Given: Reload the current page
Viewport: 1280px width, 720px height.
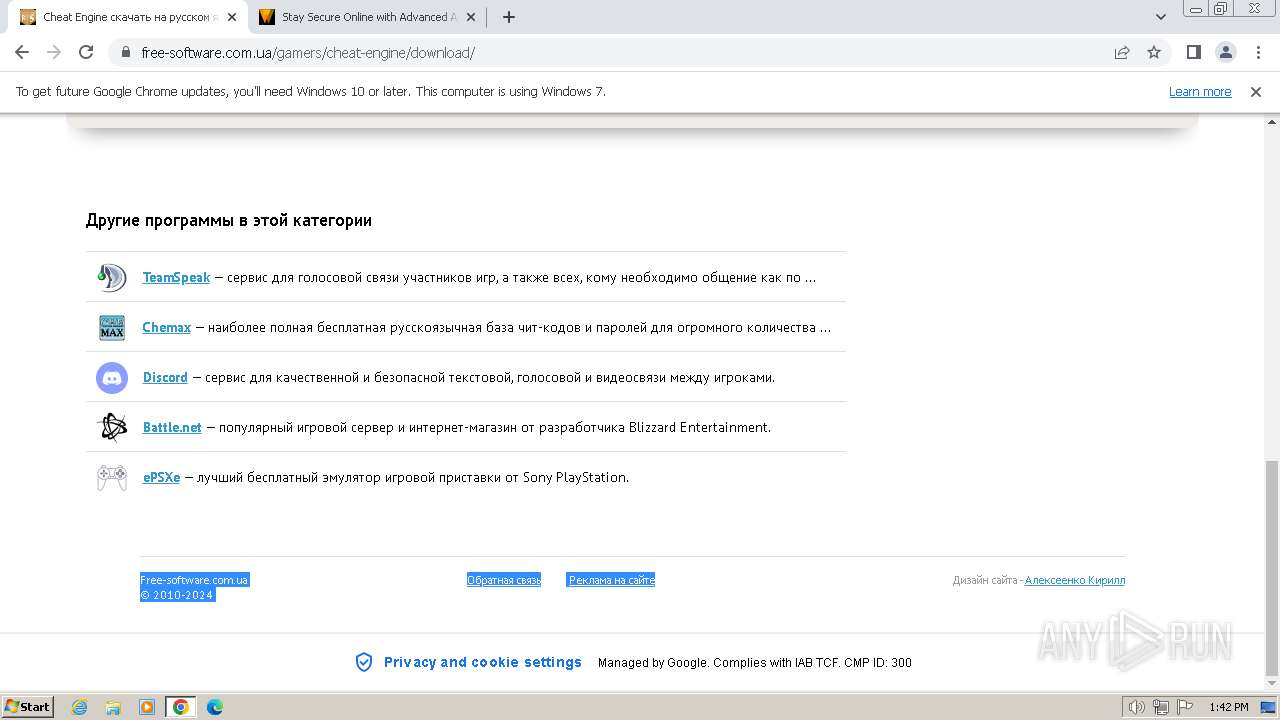Looking at the screenshot, I should (x=86, y=52).
